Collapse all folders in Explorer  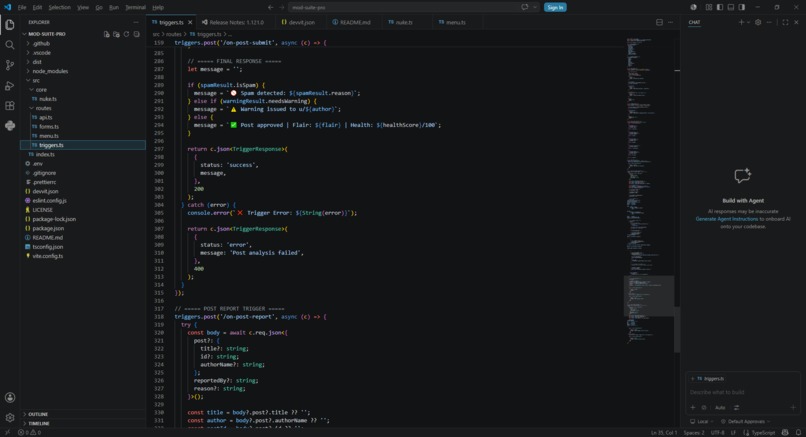(136, 34)
